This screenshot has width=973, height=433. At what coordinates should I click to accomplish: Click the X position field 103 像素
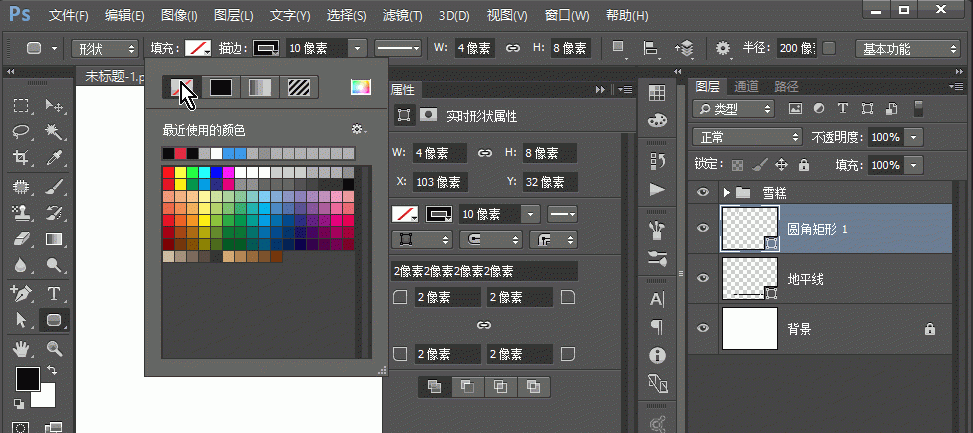coord(439,182)
